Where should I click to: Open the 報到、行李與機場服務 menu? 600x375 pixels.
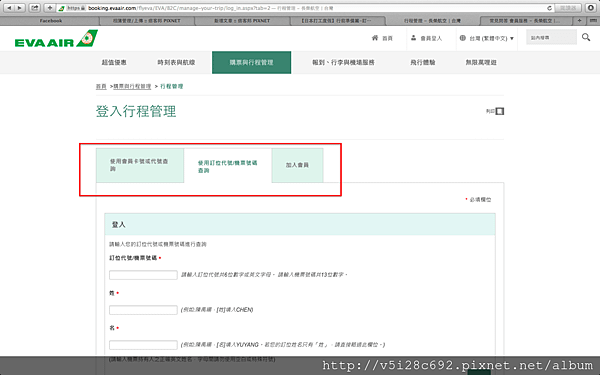(343, 62)
